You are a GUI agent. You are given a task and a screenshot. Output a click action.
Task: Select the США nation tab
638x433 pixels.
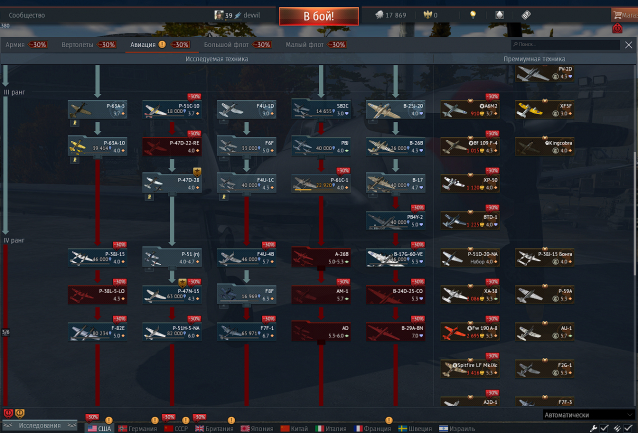[99, 429]
